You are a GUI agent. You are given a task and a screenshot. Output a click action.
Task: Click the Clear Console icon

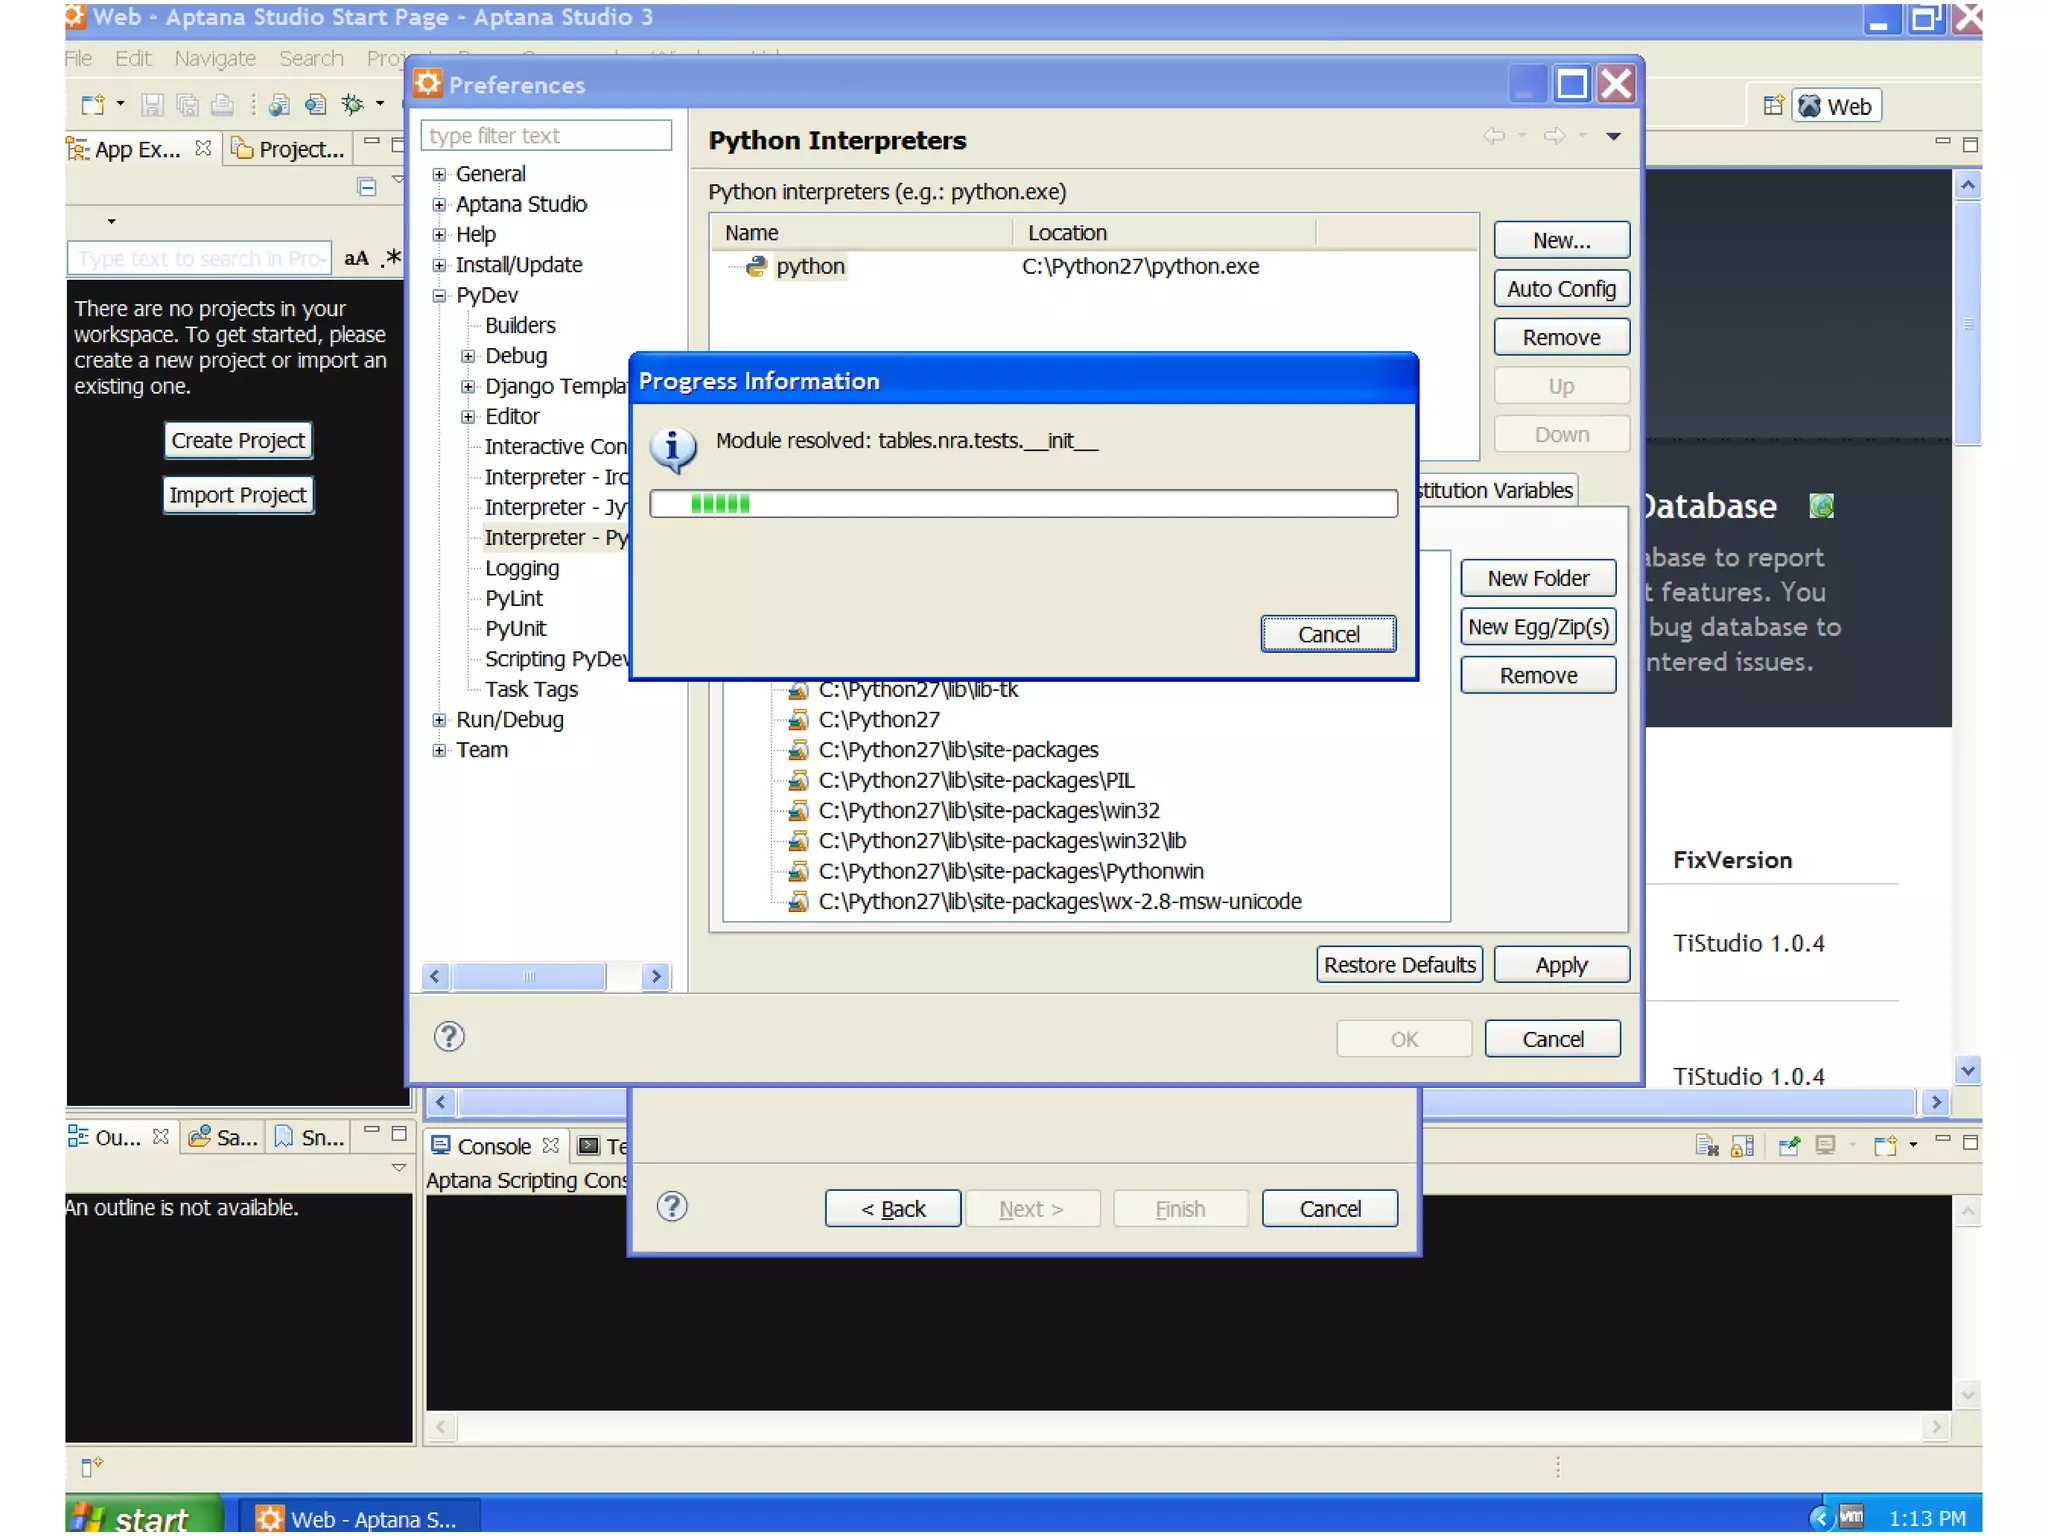1707,1146
